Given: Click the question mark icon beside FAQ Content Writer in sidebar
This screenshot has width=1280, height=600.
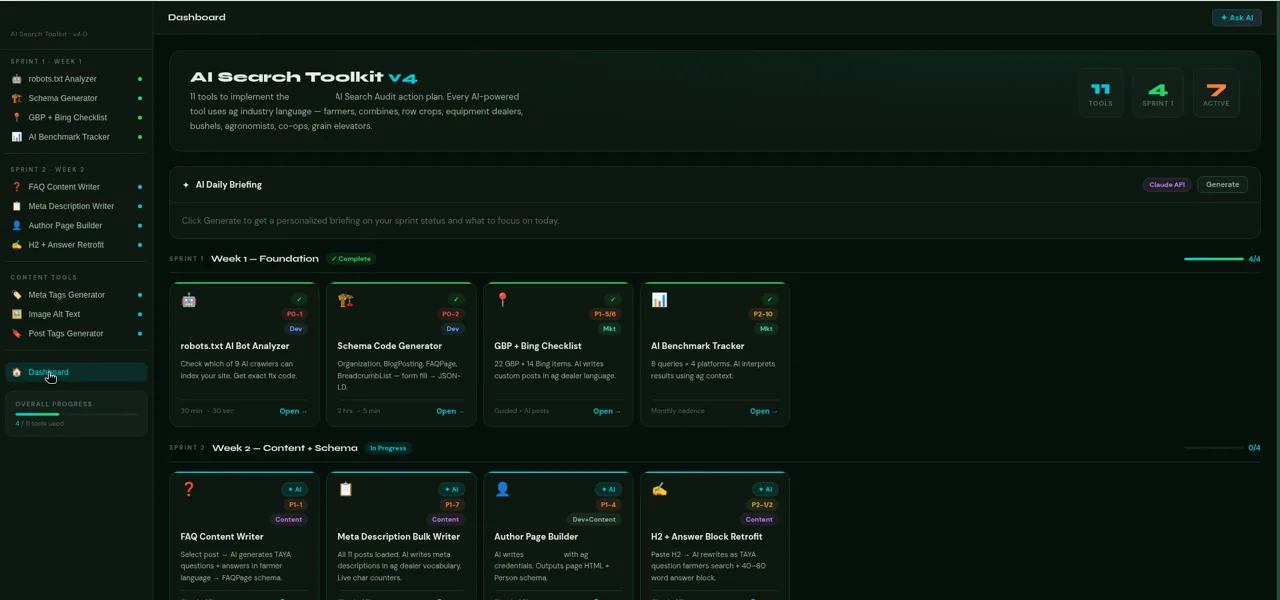Looking at the screenshot, I should 16,187.
